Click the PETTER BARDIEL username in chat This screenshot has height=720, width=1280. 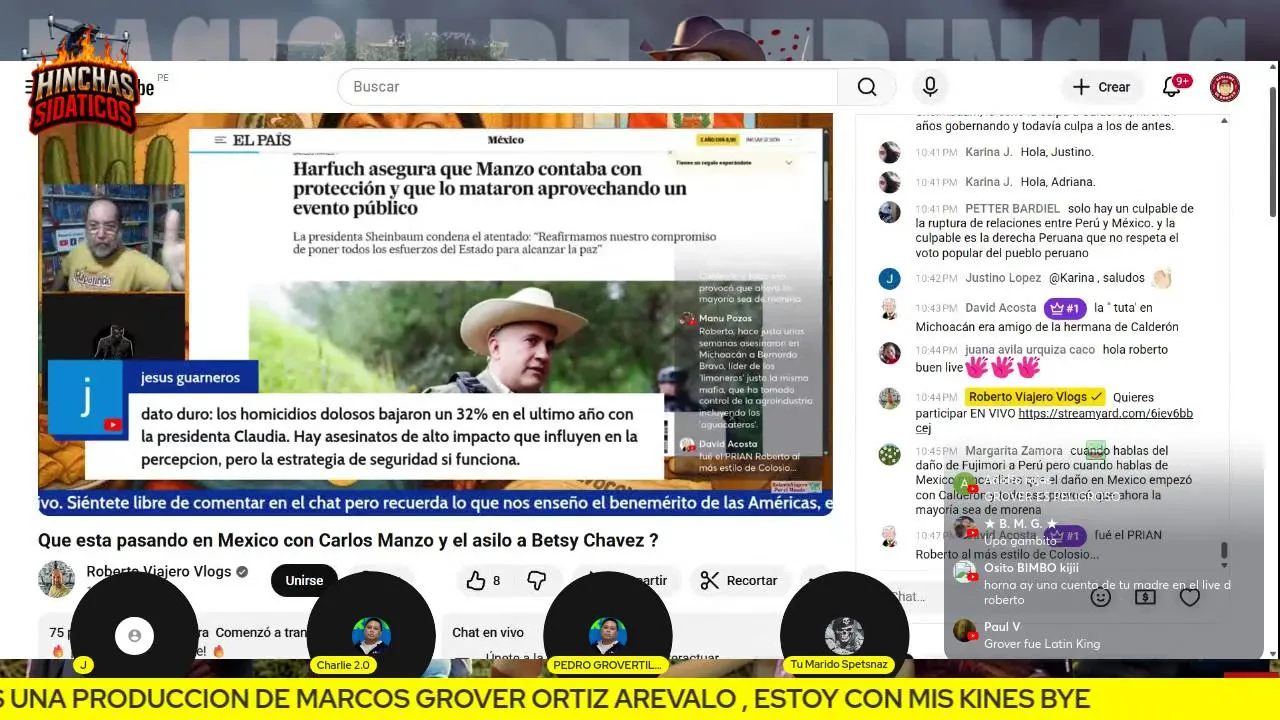point(1012,208)
